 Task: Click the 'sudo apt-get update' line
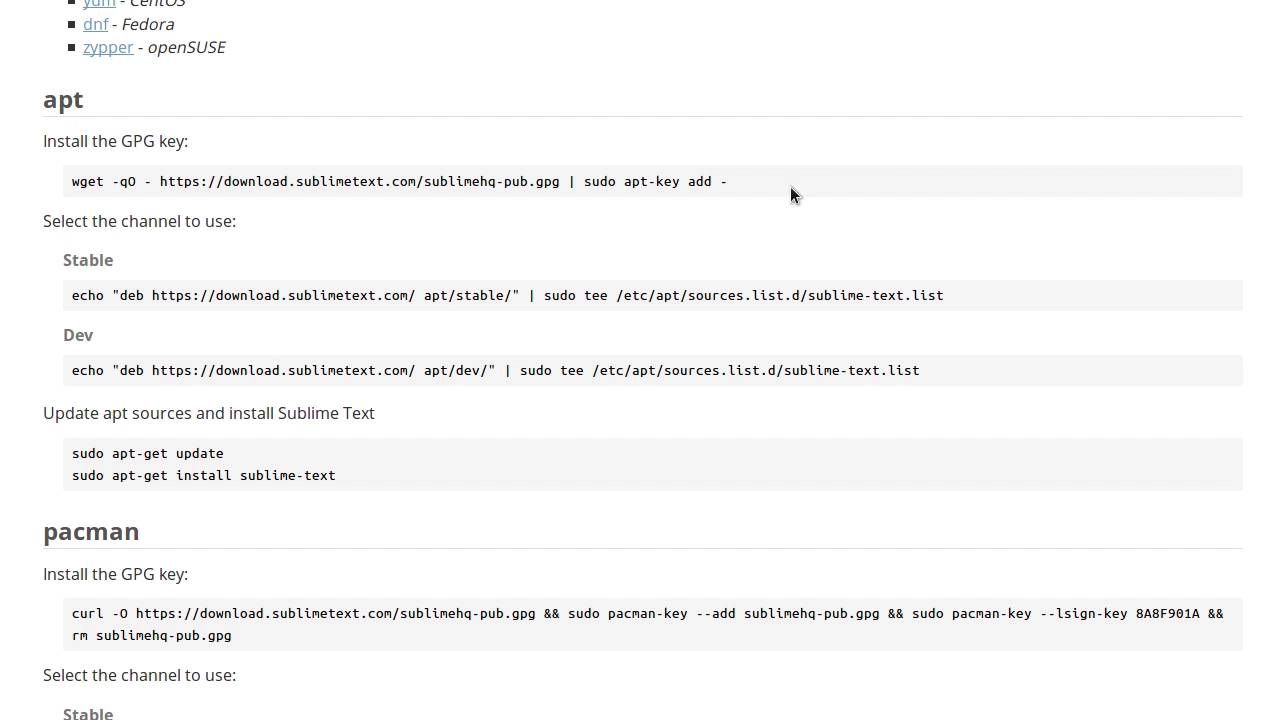[x=148, y=454]
